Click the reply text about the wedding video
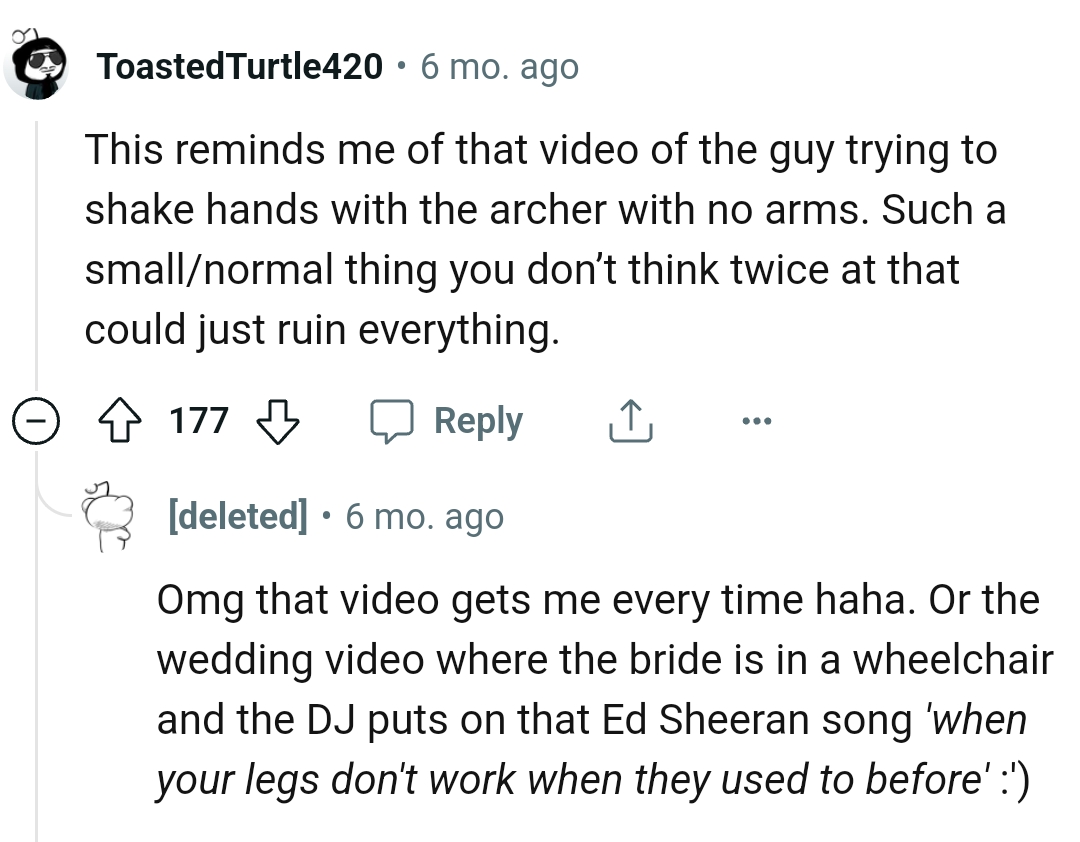1080x842 pixels. [600, 660]
